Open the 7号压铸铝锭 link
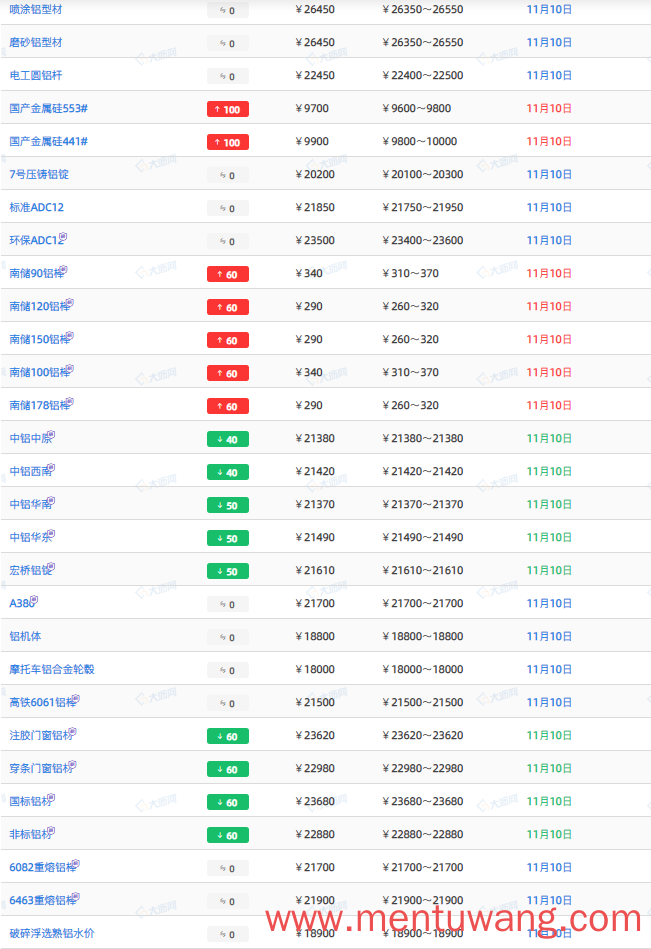 pyautogui.click(x=39, y=174)
